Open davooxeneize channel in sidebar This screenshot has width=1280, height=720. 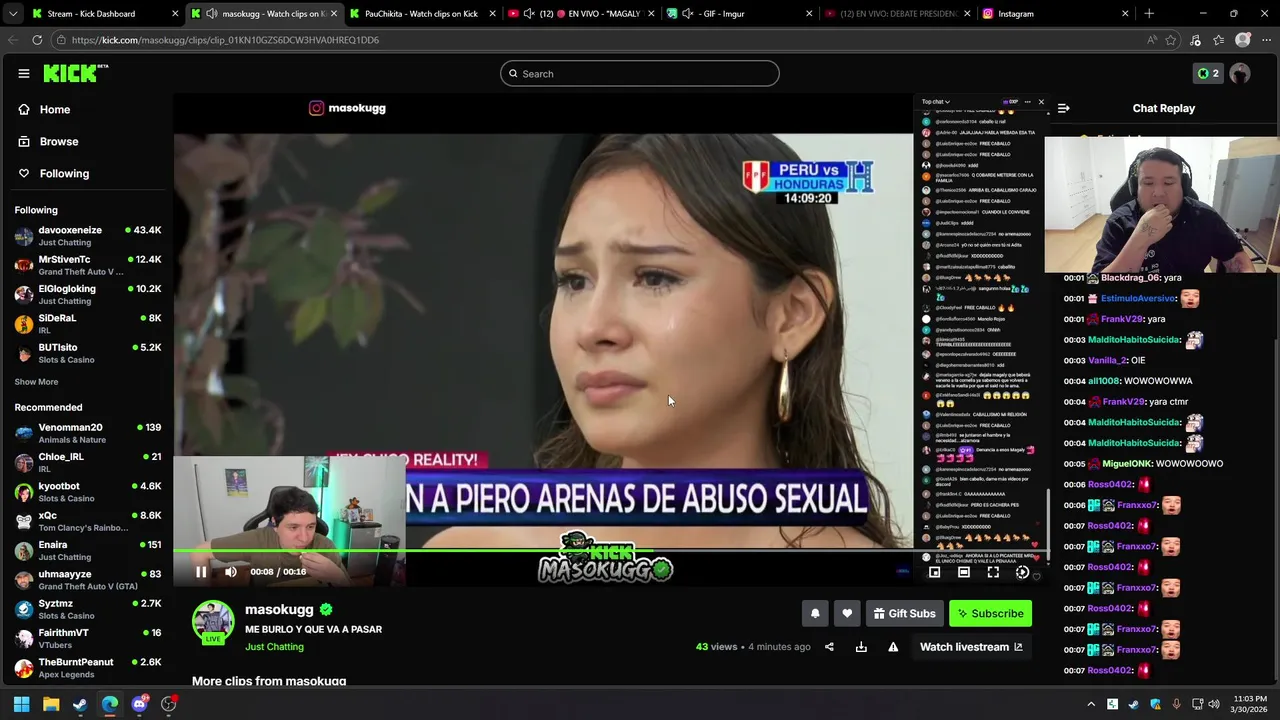(x=88, y=236)
